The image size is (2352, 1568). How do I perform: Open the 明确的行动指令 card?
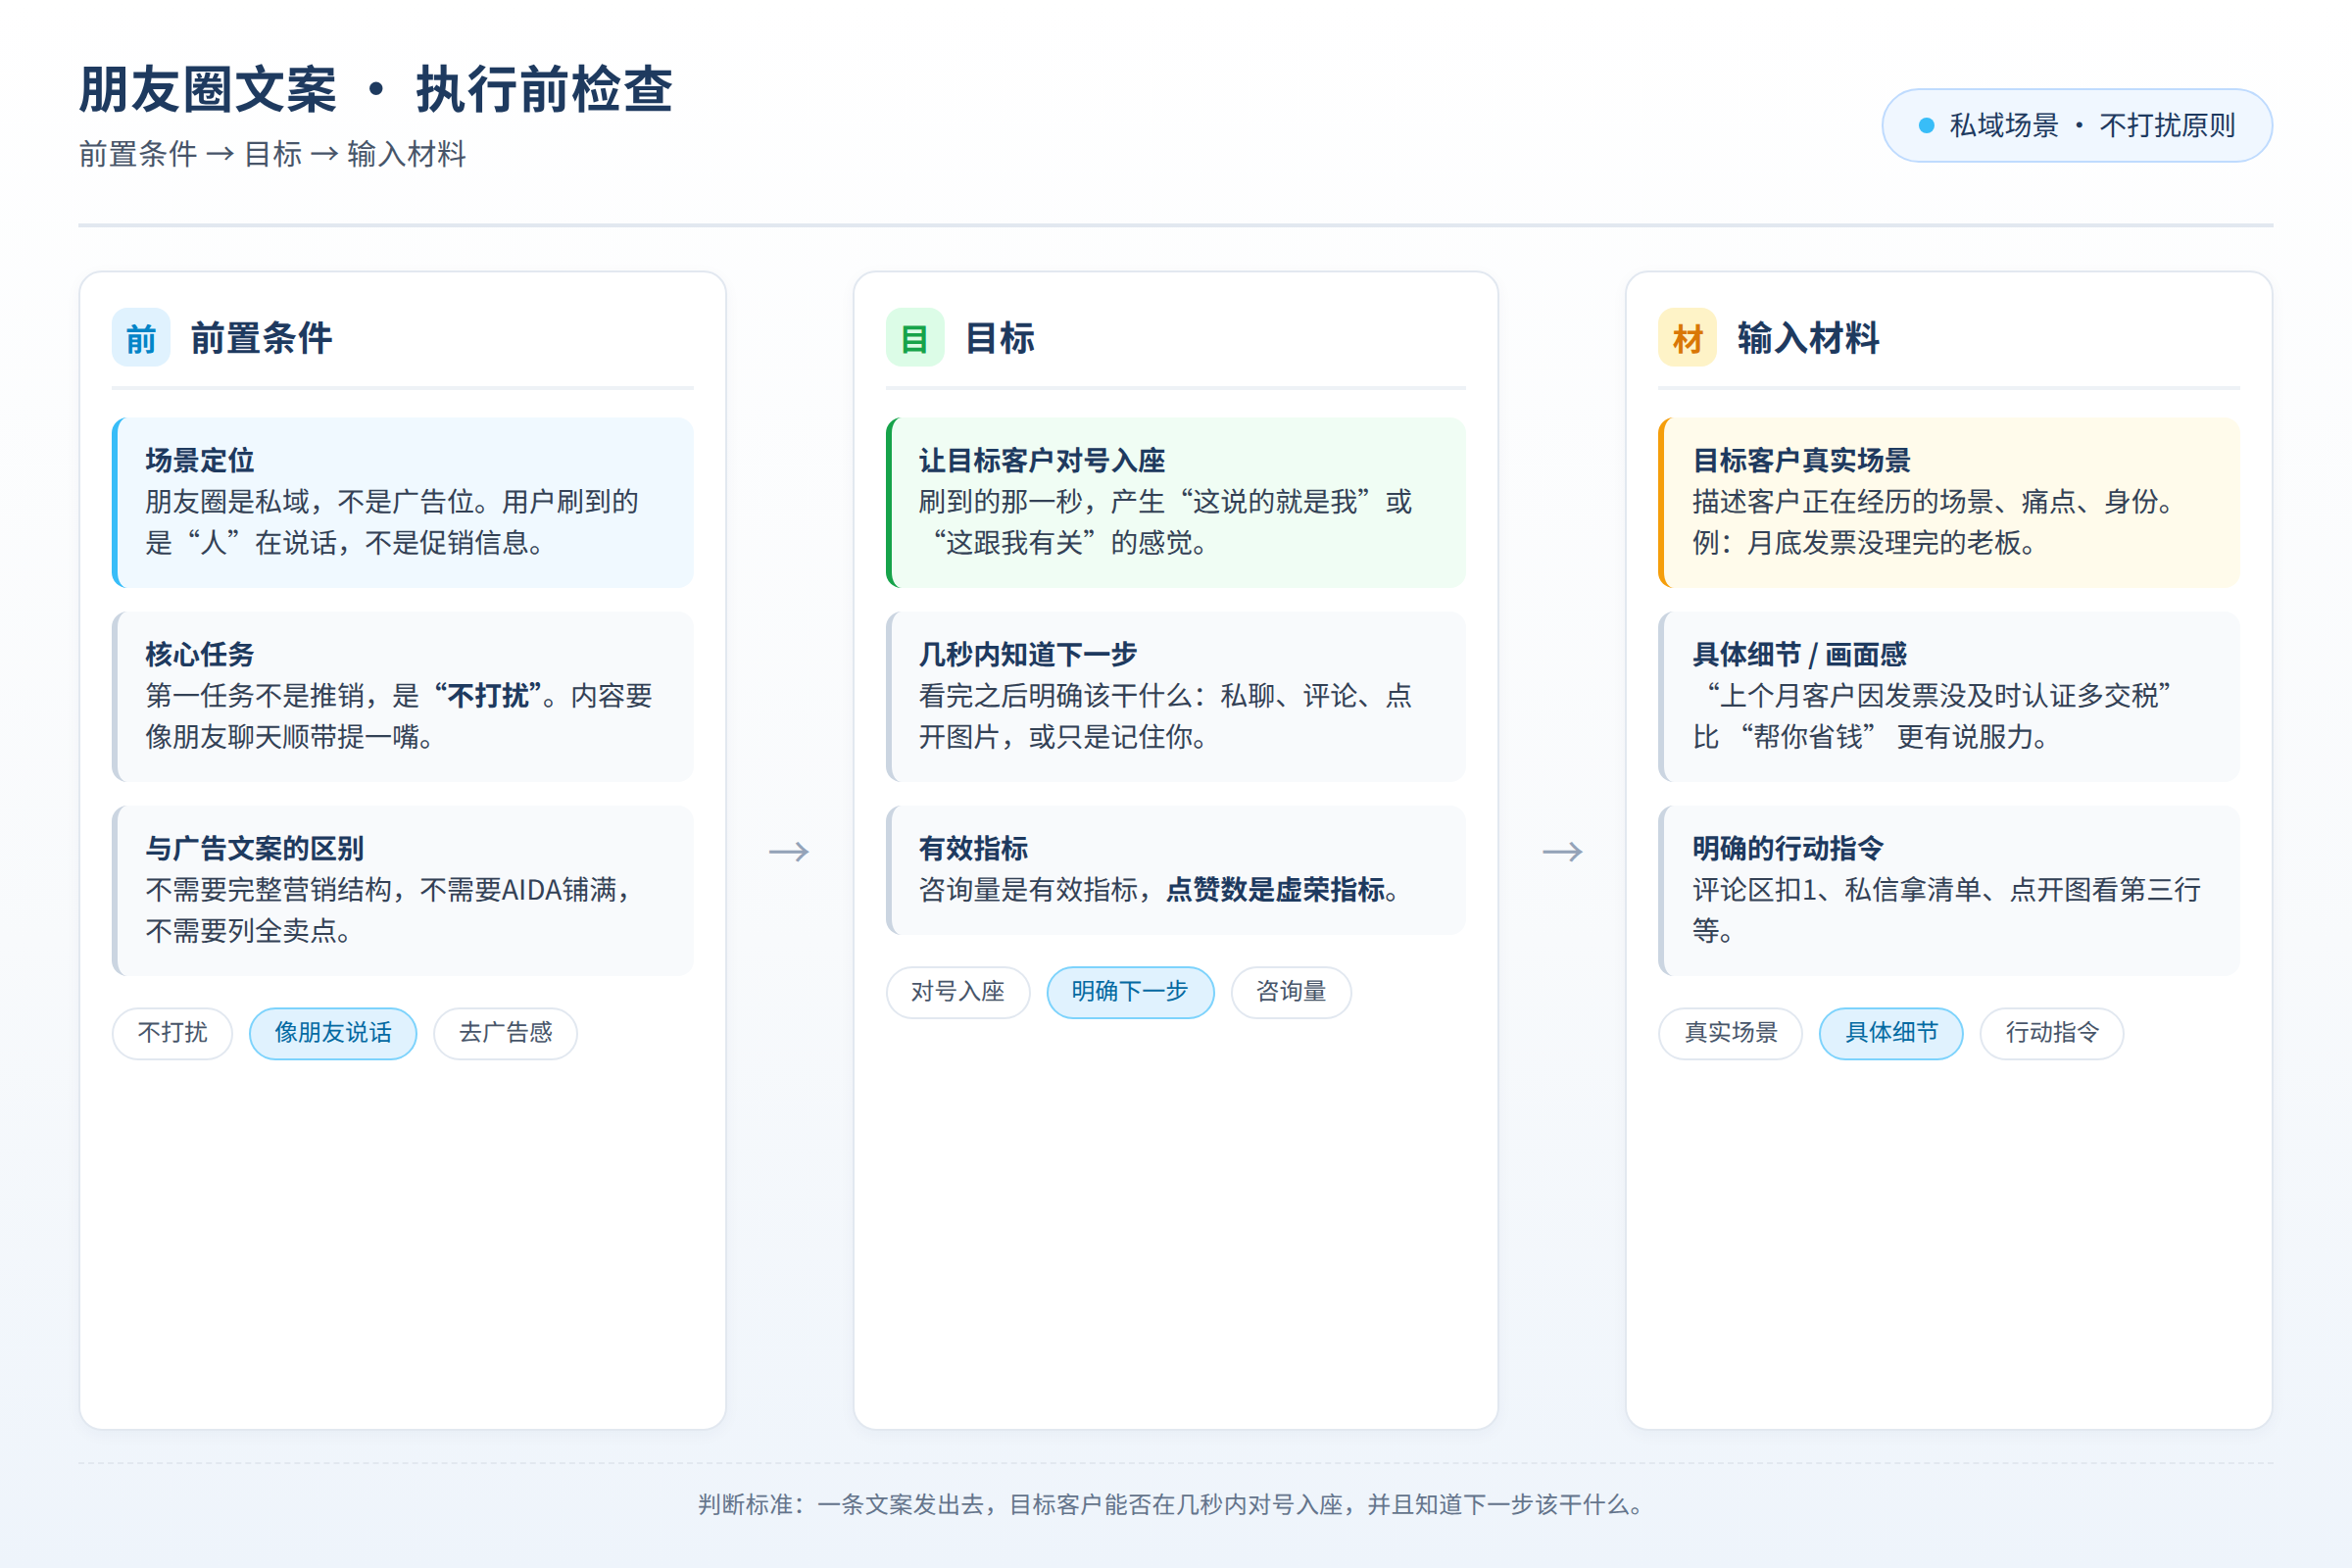pyautogui.click(x=1949, y=890)
